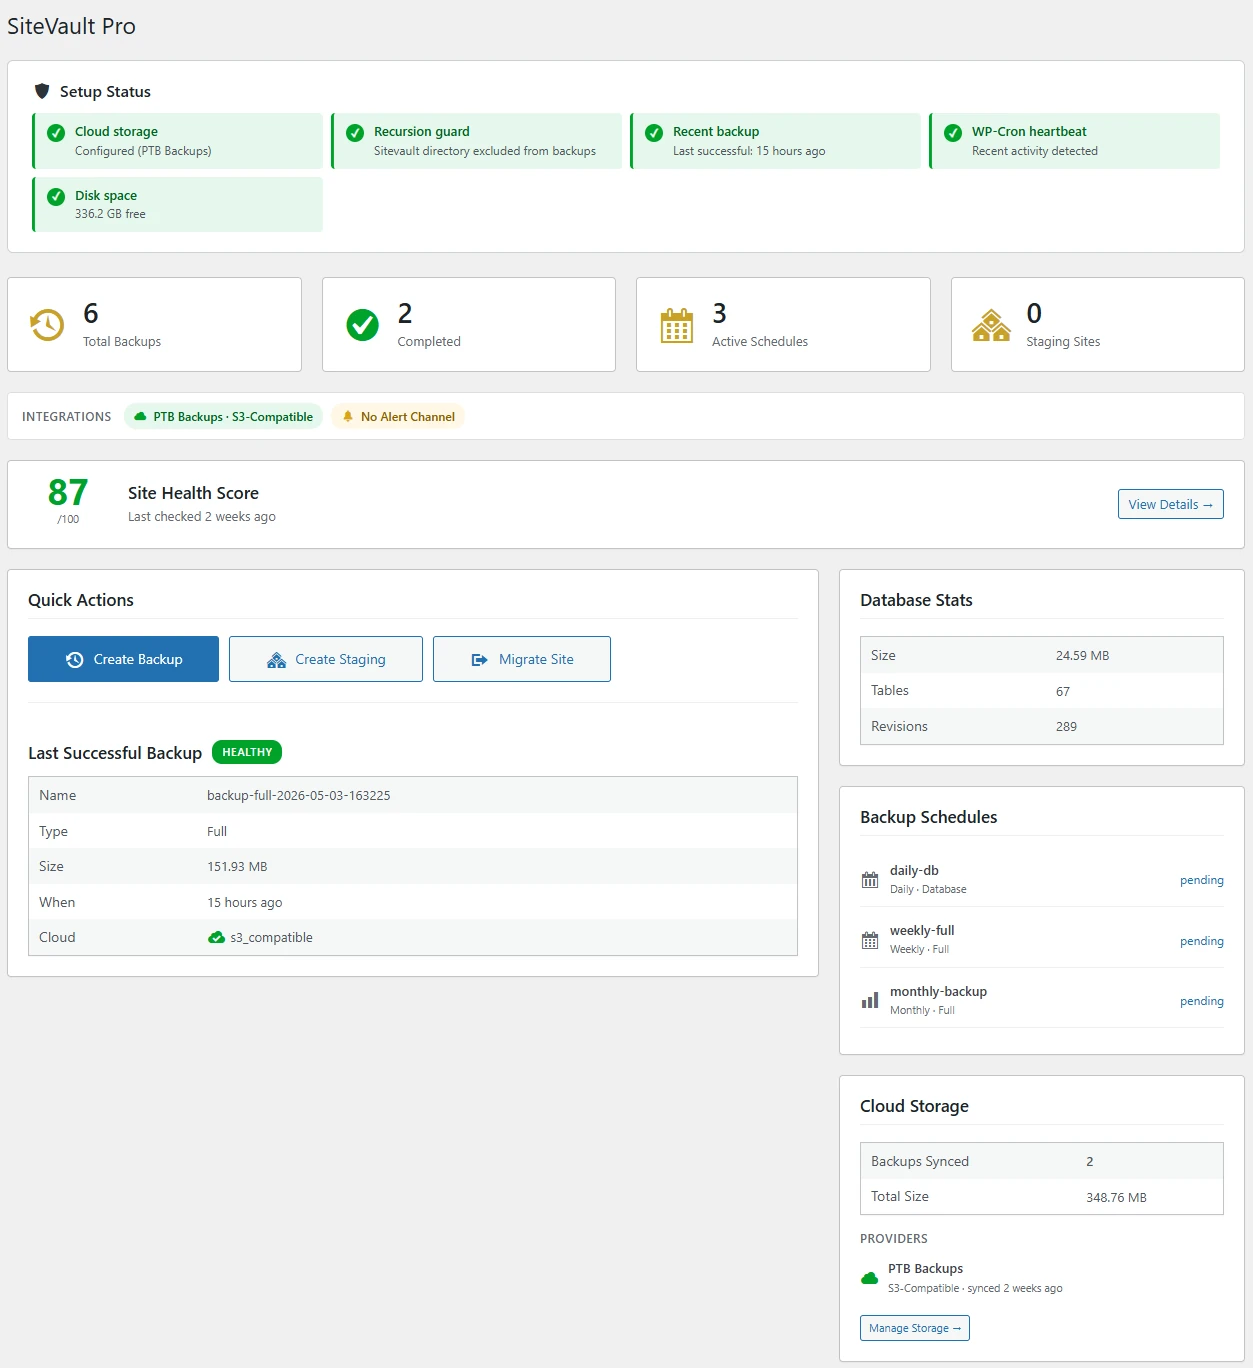The width and height of the screenshot is (1253, 1368).
Task: Click backup name backup-full-2026-05-03-163225
Action: point(298,796)
